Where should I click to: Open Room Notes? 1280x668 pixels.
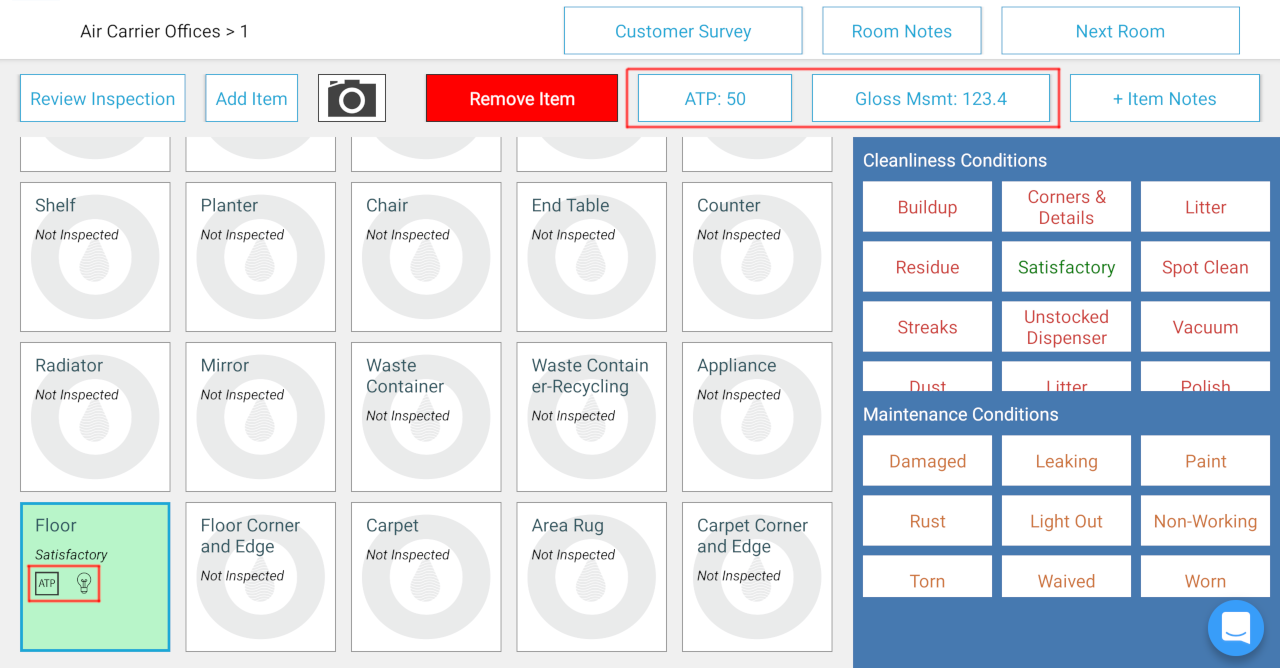(901, 31)
